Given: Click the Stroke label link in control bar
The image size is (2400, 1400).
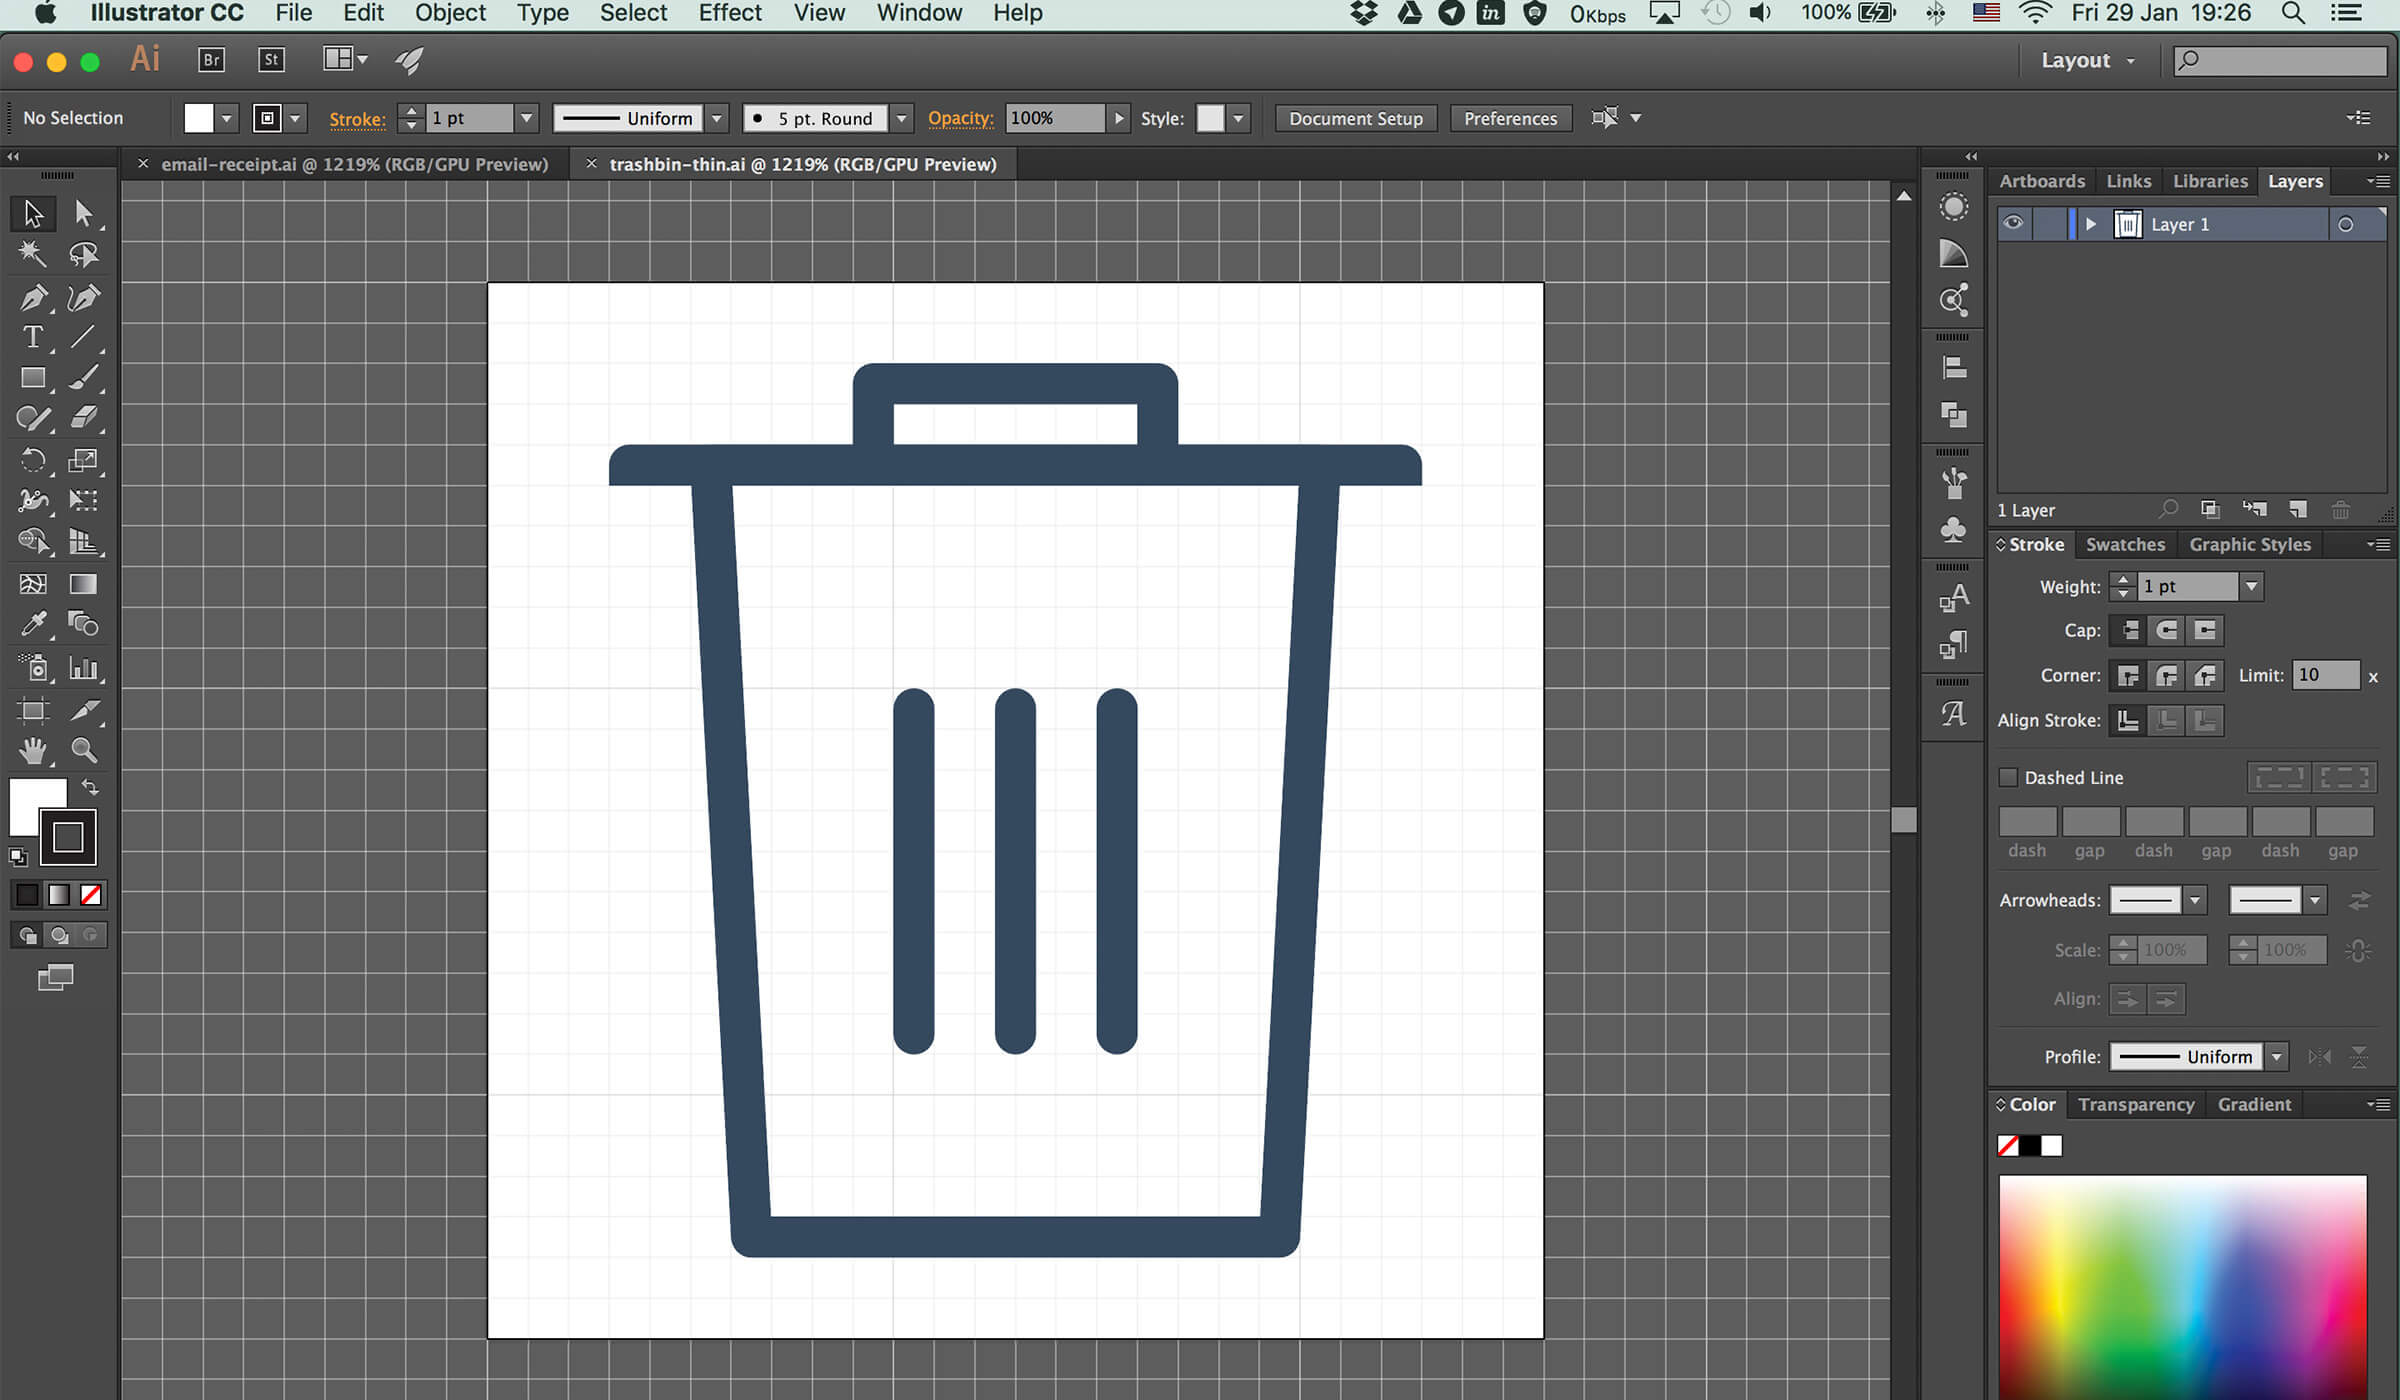Looking at the screenshot, I should (x=357, y=119).
